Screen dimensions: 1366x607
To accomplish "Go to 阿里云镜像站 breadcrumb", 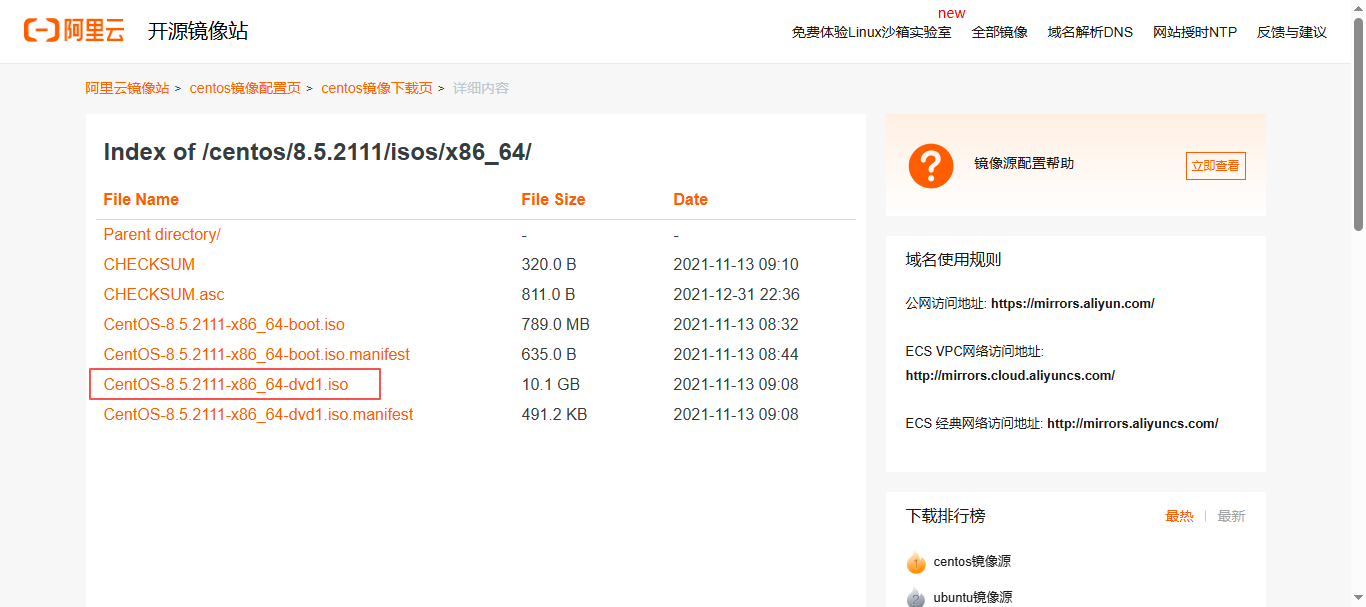I will pyautogui.click(x=127, y=88).
